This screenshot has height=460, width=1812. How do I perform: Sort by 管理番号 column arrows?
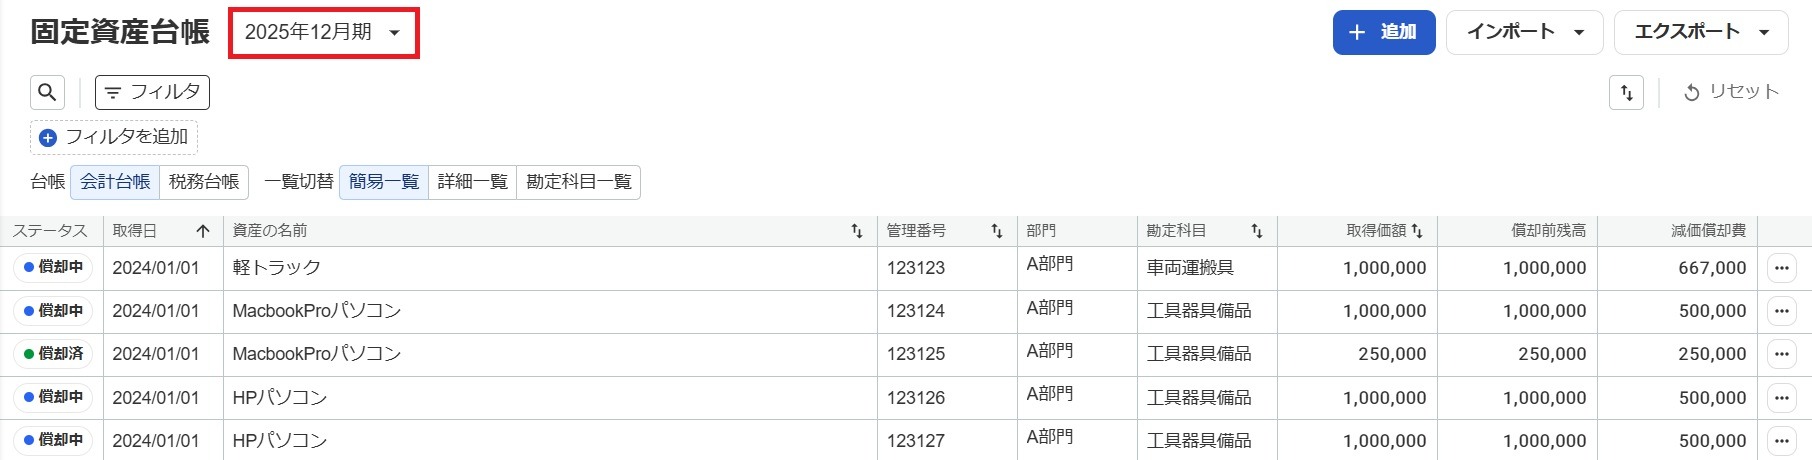point(996,231)
